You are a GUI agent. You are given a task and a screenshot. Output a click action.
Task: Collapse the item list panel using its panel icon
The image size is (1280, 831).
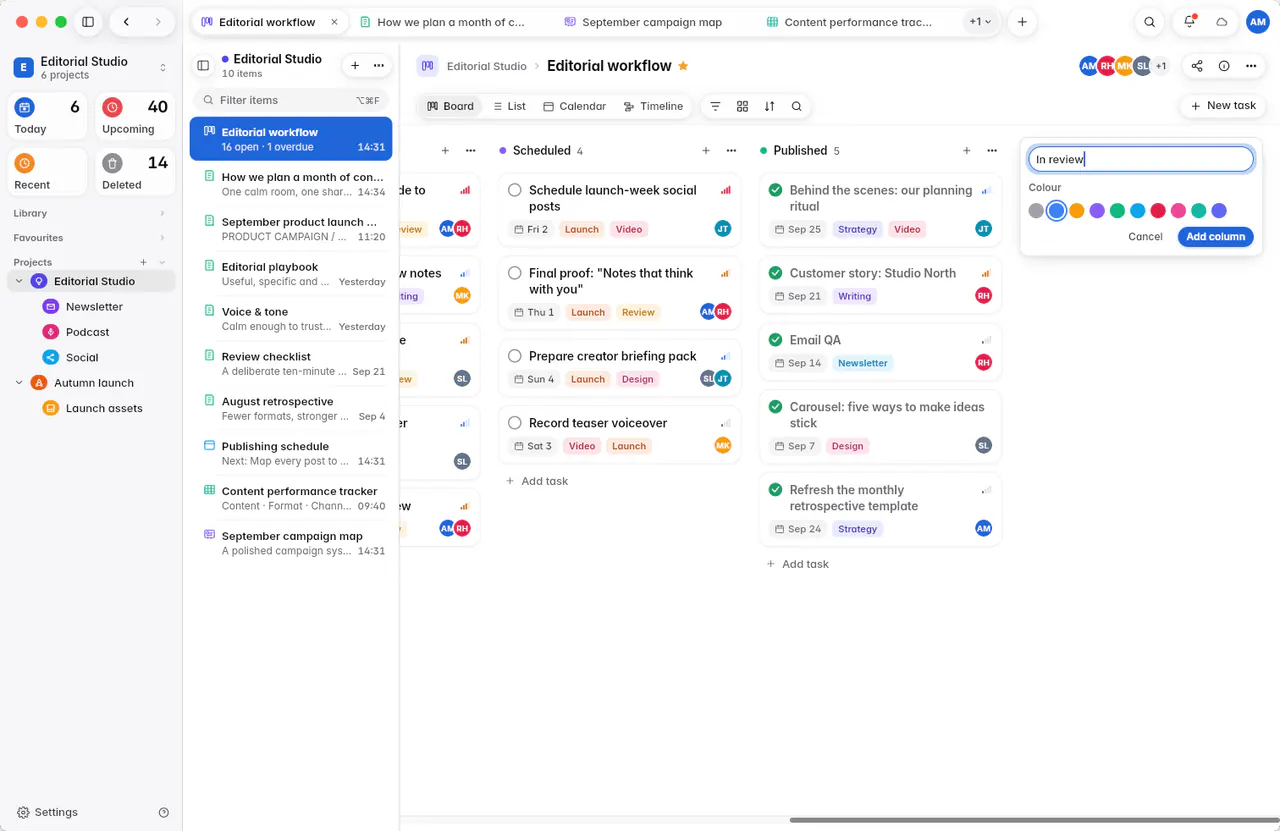coord(203,66)
